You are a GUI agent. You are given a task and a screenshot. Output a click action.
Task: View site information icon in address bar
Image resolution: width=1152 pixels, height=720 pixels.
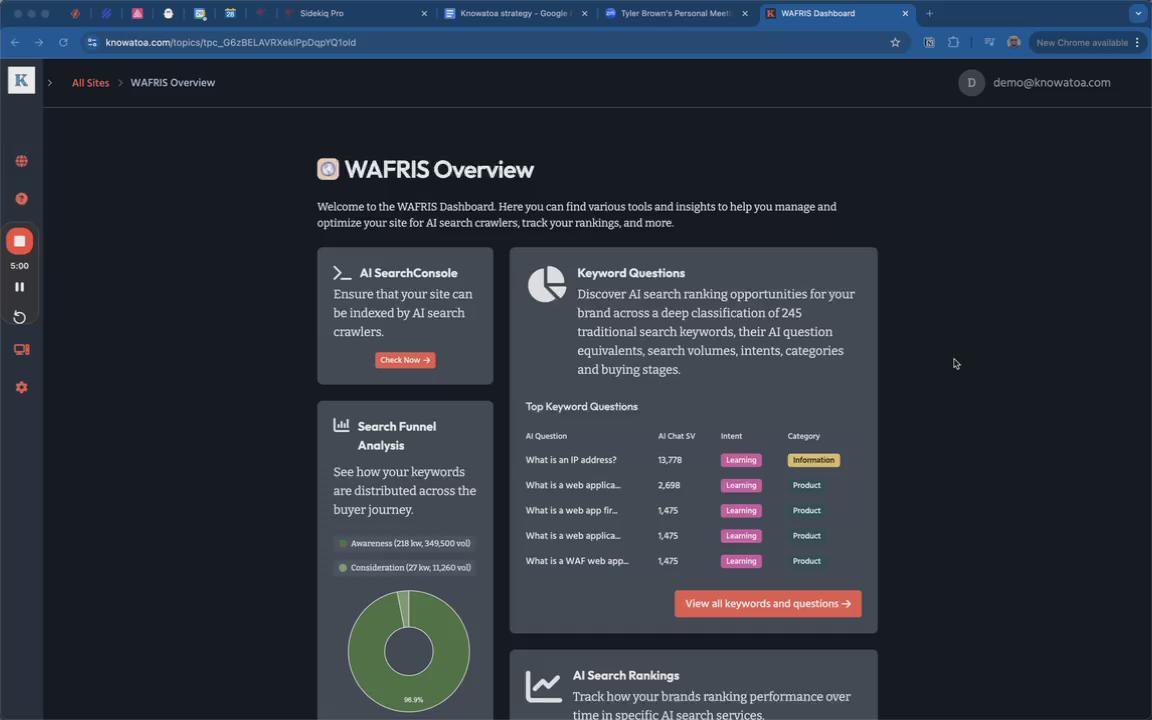[x=92, y=43]
